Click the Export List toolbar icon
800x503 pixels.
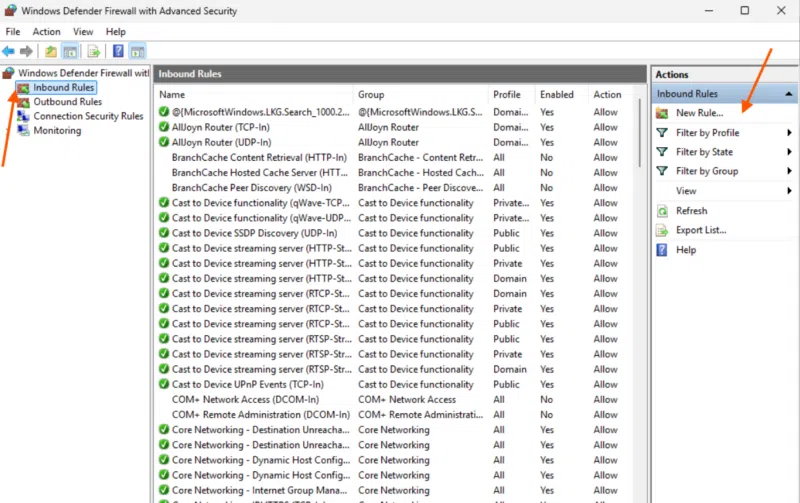(x=94, y=51)
